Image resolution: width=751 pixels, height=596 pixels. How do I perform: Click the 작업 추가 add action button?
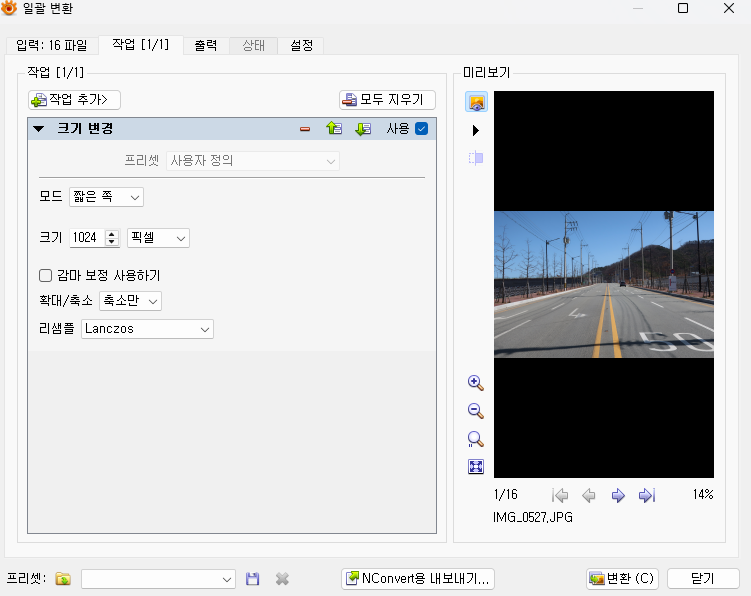coord(74,100)
